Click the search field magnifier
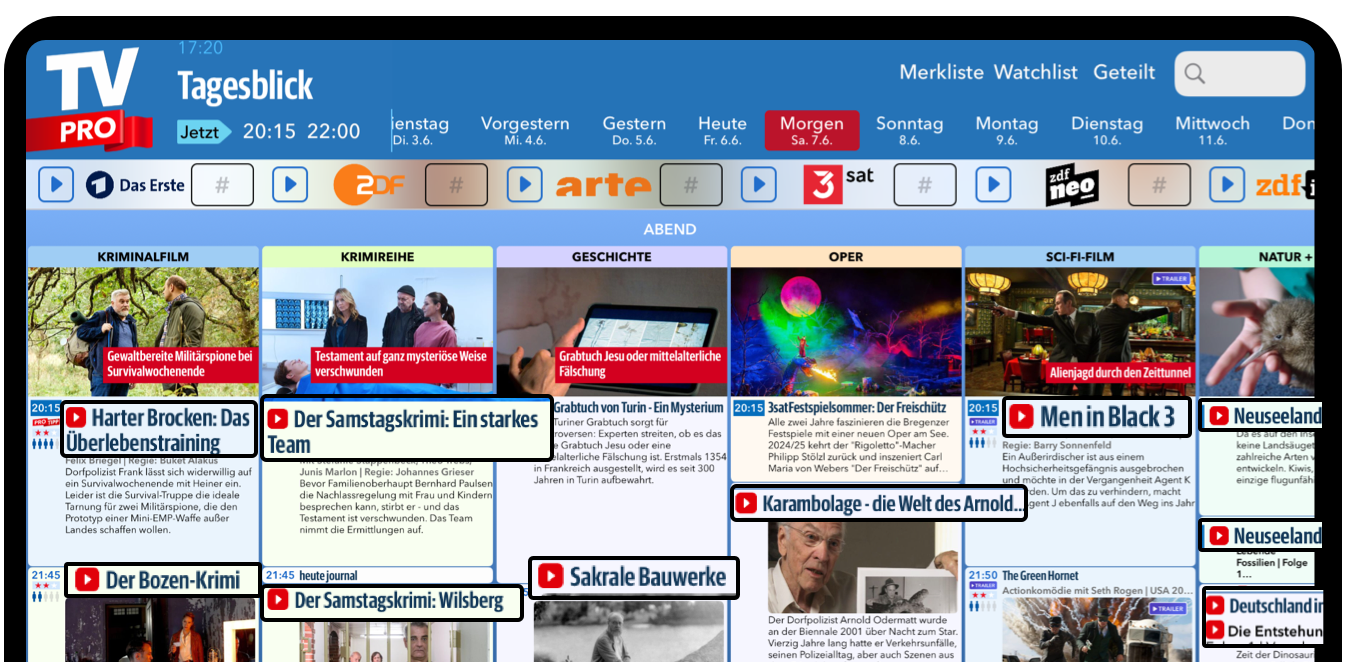The image size is (1368, 662). [1193, 73]
